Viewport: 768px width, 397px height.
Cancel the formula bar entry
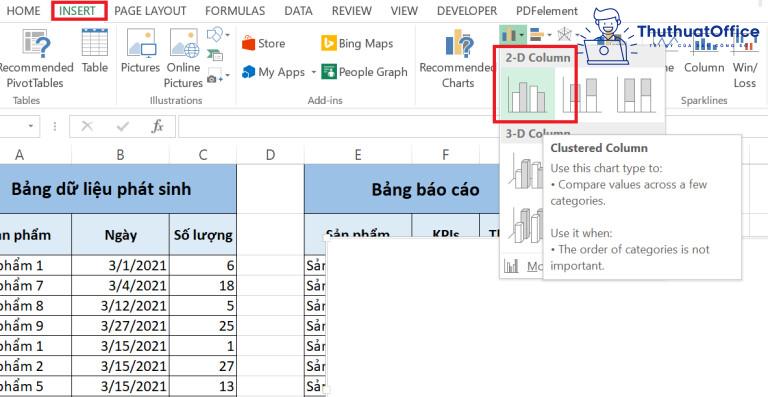pos(87,127)
